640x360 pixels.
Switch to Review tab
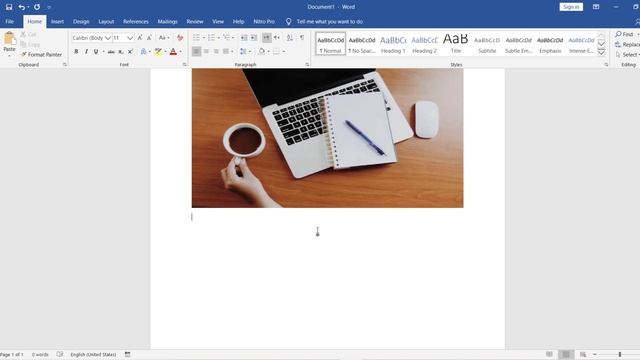coord(195,21)
